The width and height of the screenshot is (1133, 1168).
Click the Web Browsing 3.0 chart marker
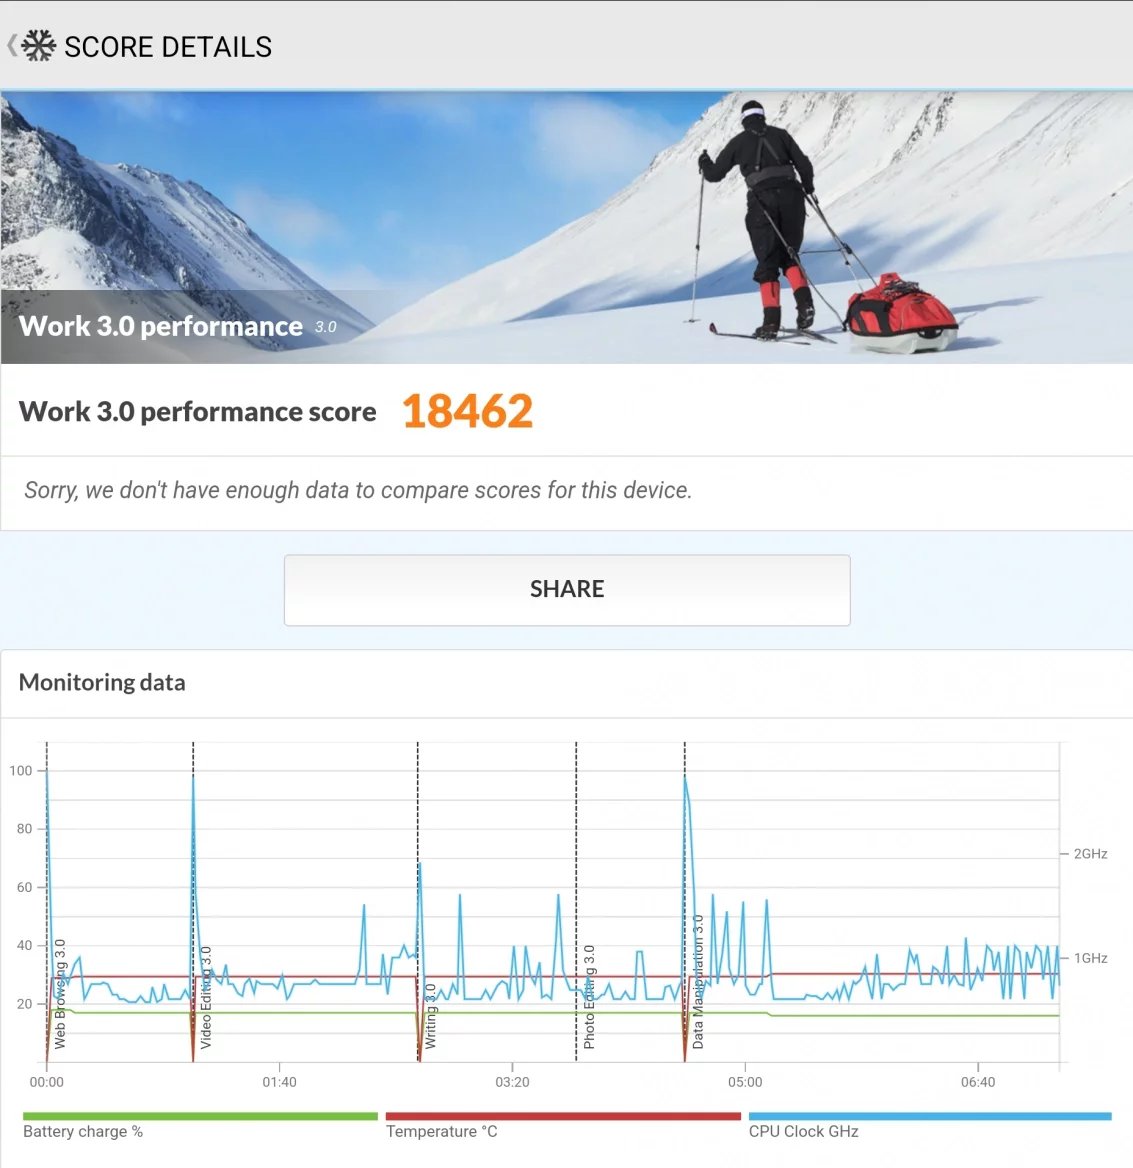60,994
